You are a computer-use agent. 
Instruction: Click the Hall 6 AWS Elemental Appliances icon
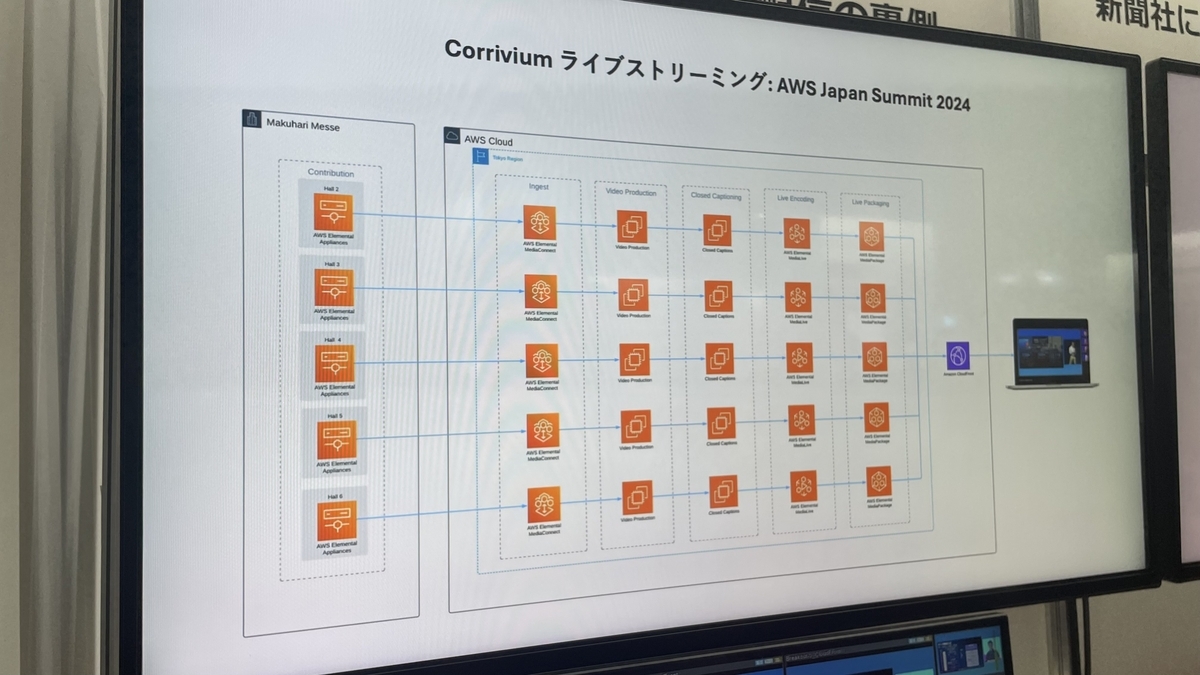(337, 521)
